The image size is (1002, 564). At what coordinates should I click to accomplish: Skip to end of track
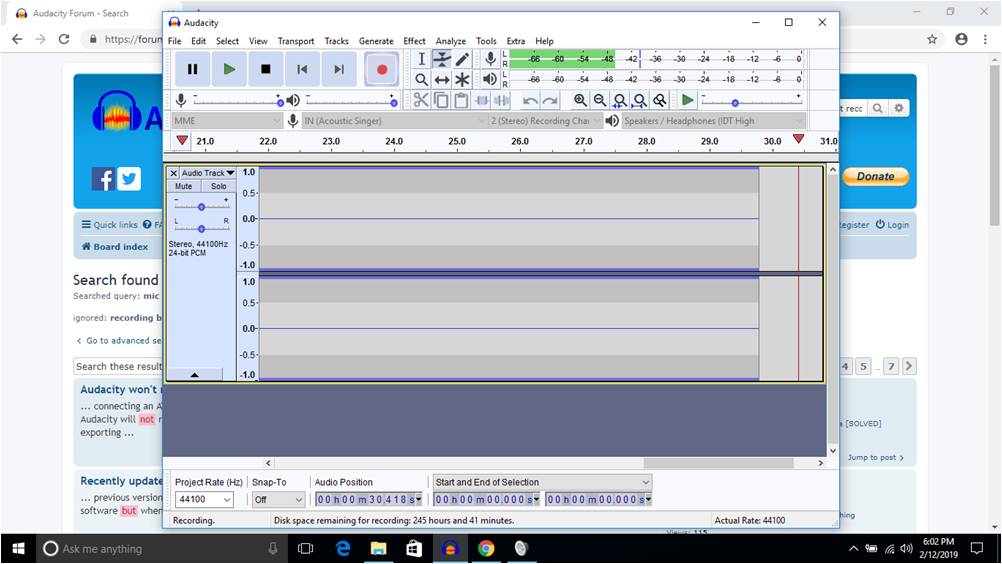coord(339,70)
